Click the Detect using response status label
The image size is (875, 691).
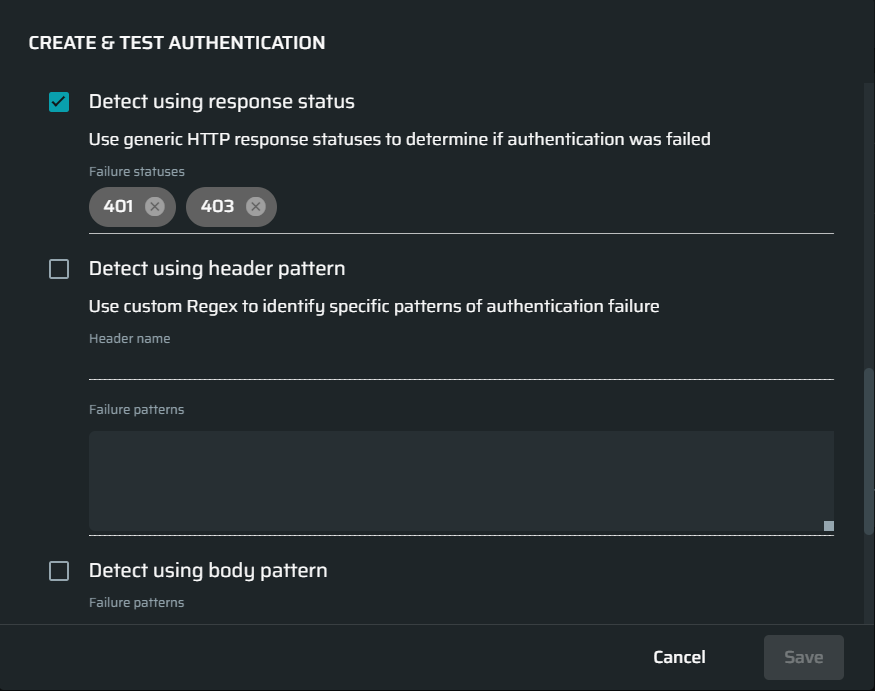pos(222,102)
